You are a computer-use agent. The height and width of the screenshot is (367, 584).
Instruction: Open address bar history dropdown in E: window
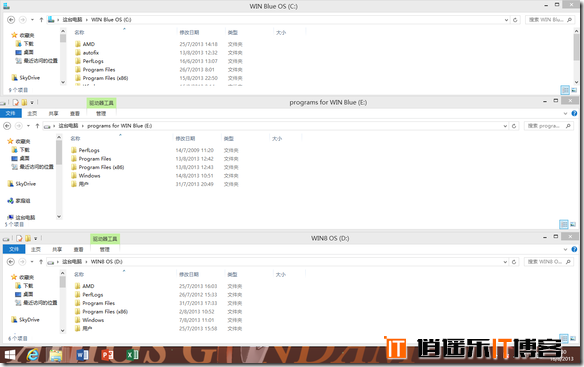pyautogui.click(x=505, y=126)
